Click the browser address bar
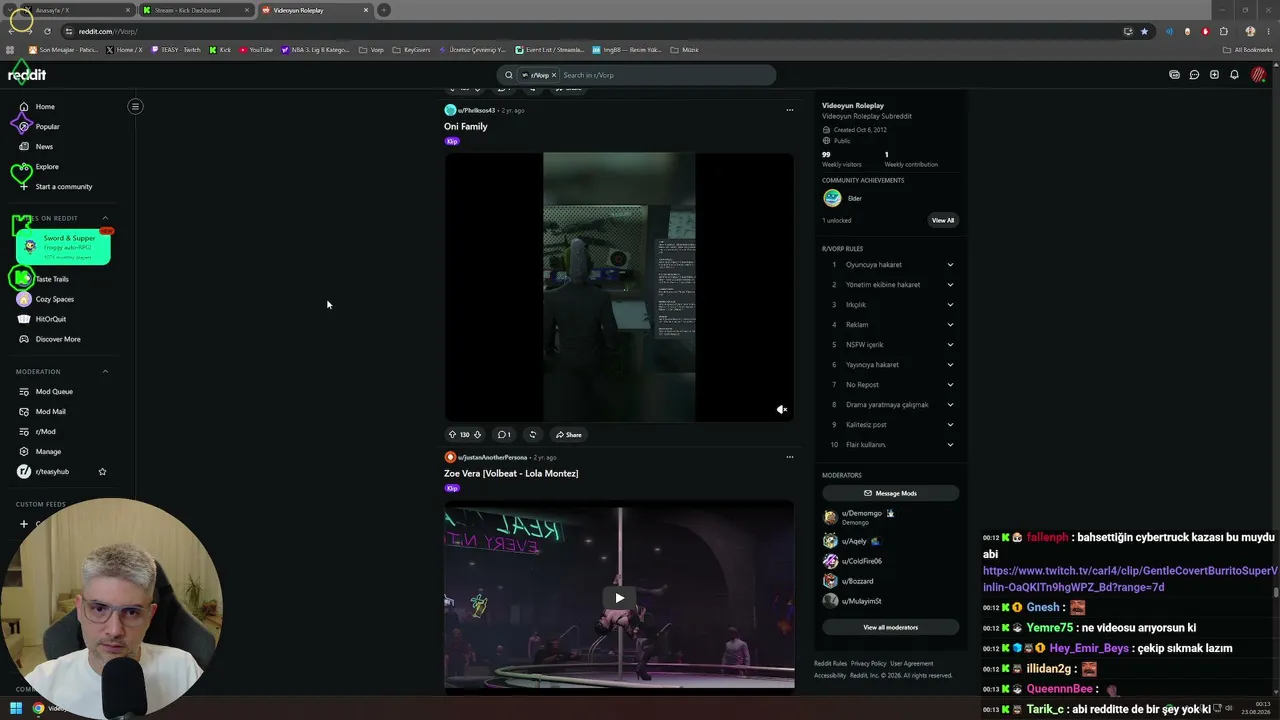The height and width of the screenshot is (720, 1280). pyautogui.click(x=590, y=31)
